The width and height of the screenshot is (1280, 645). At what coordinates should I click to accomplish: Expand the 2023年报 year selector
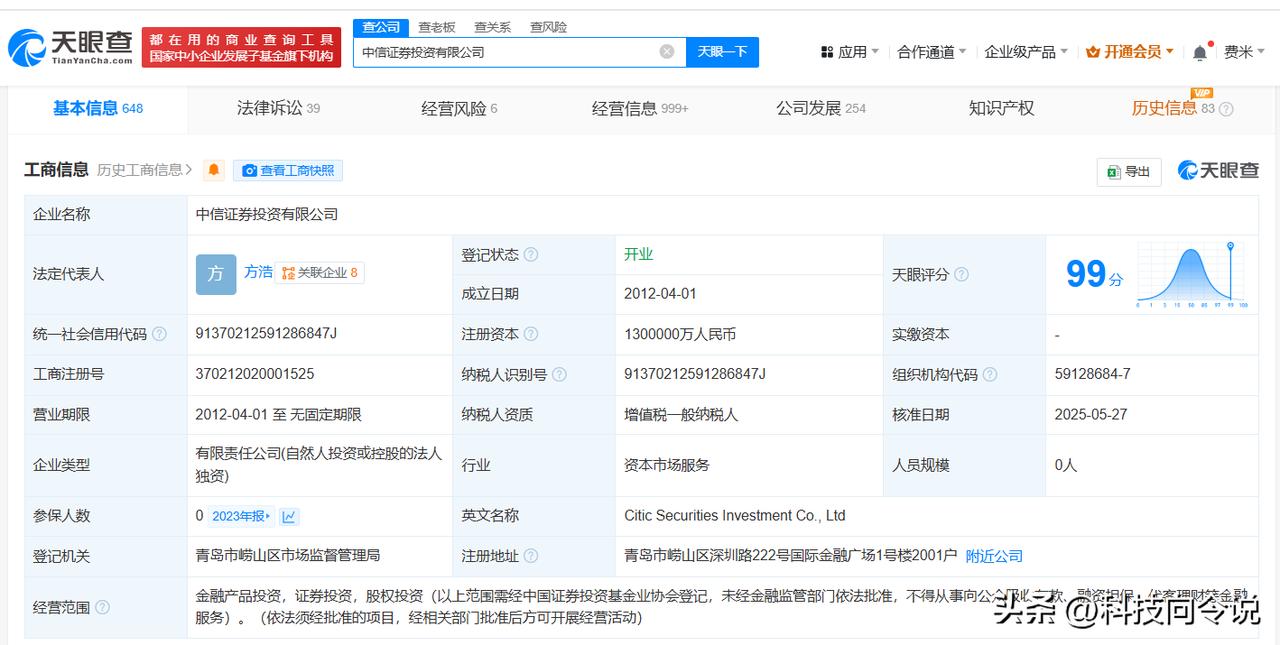pyautogui.click(x=241, y=517)
